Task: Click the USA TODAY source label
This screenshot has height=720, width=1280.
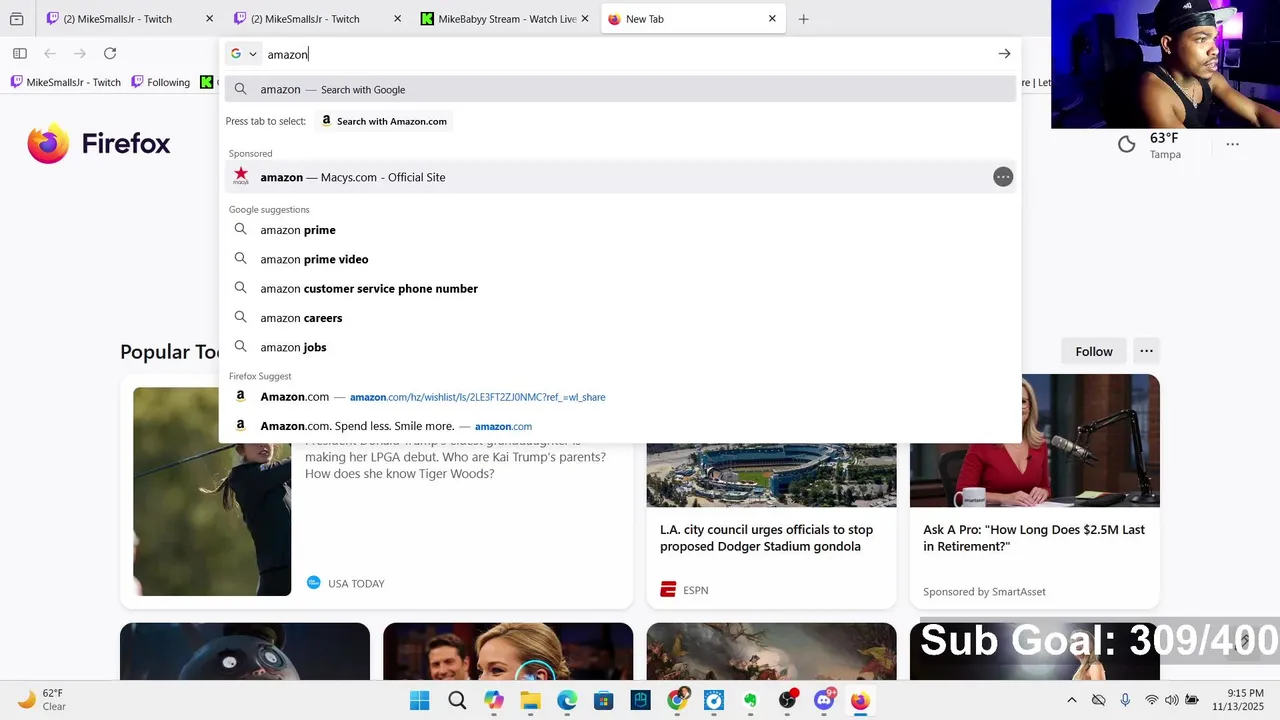Action: point(345,583)
